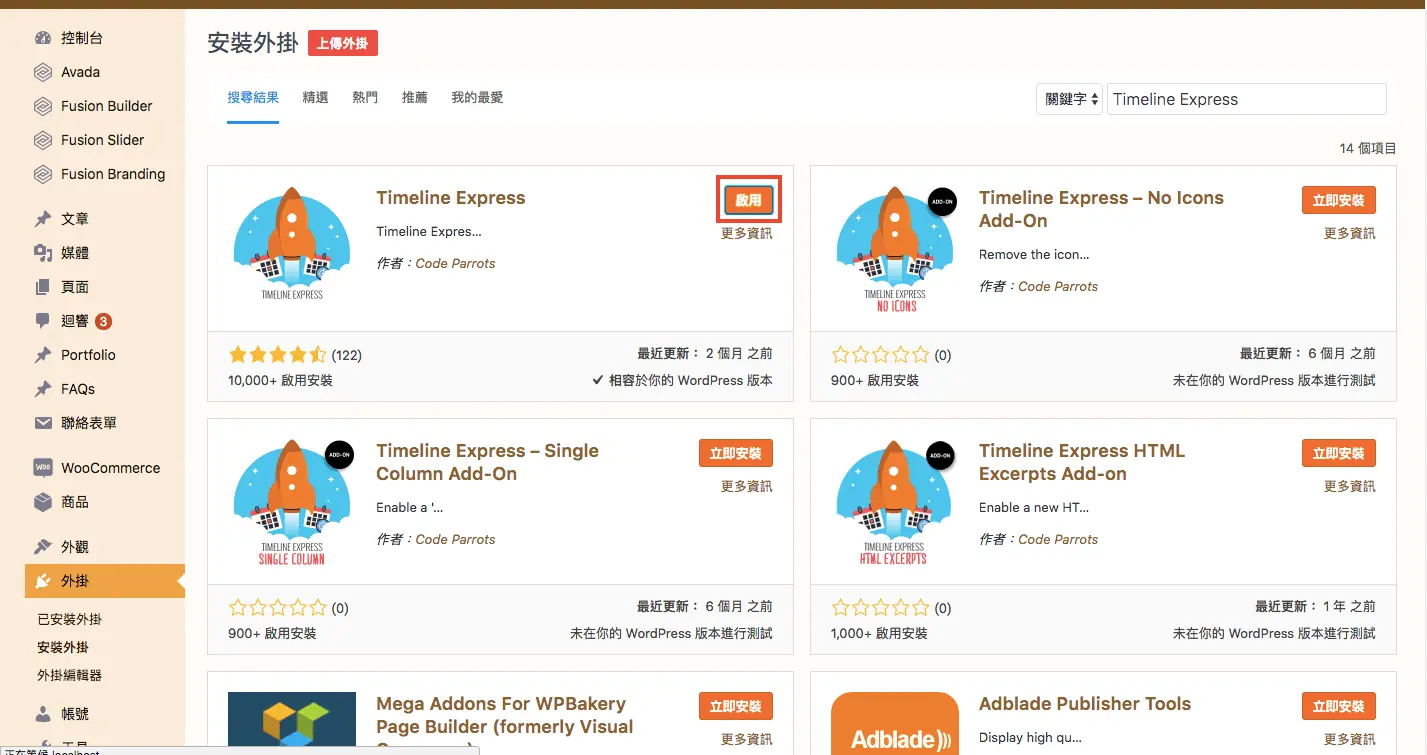Screen dimensions: 1427x755
Task: Open 更多資訊 for No Icons Add-On
Action: (x=1350, y=233)
